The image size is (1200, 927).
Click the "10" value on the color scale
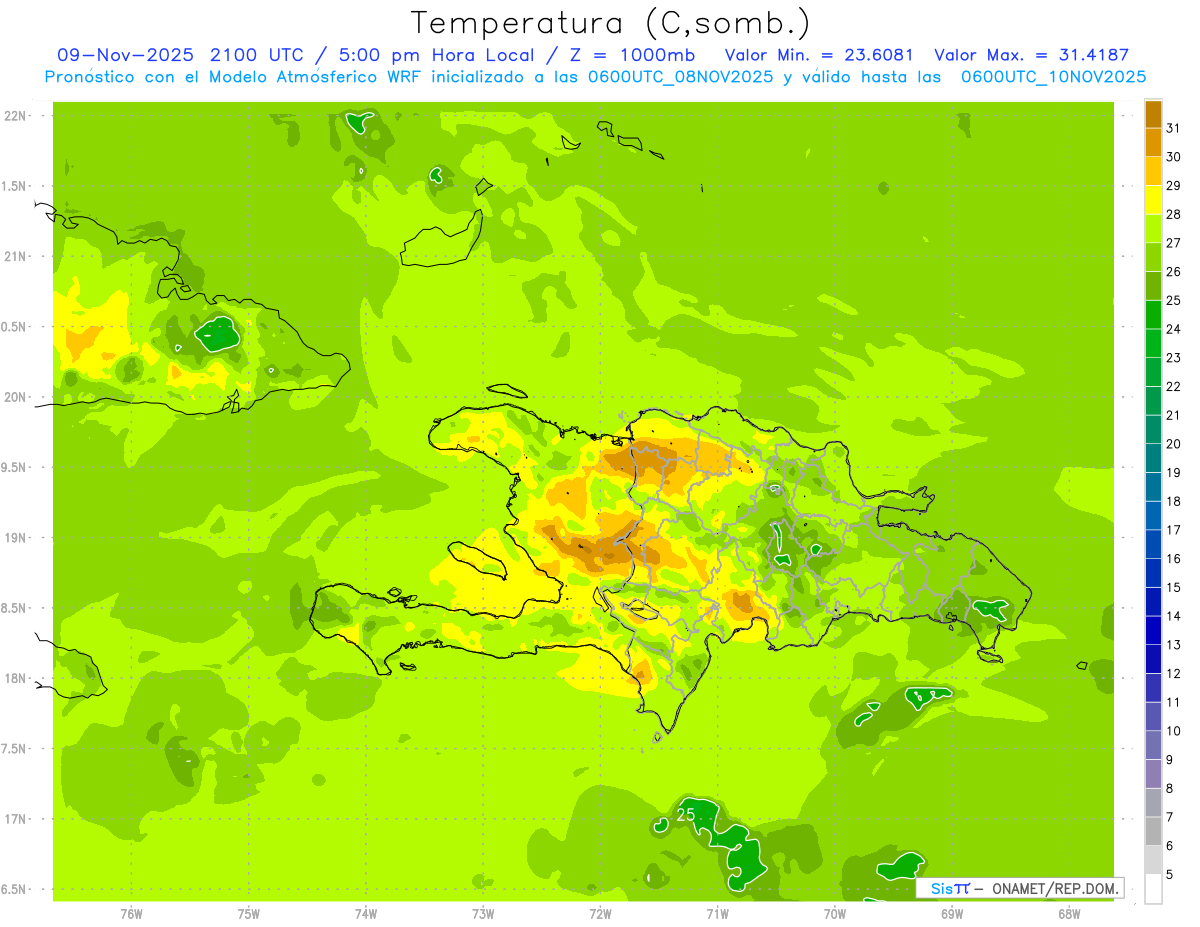[x=1174, y=731]
